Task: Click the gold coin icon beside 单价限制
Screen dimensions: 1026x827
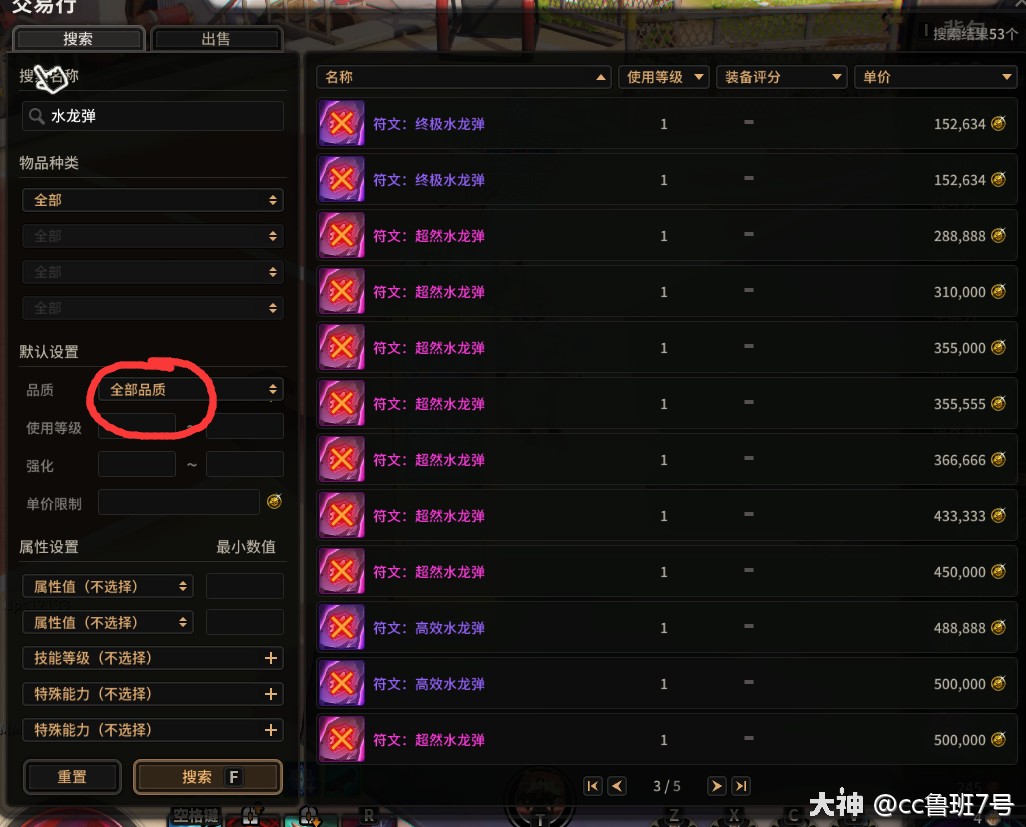Action: 274,502
